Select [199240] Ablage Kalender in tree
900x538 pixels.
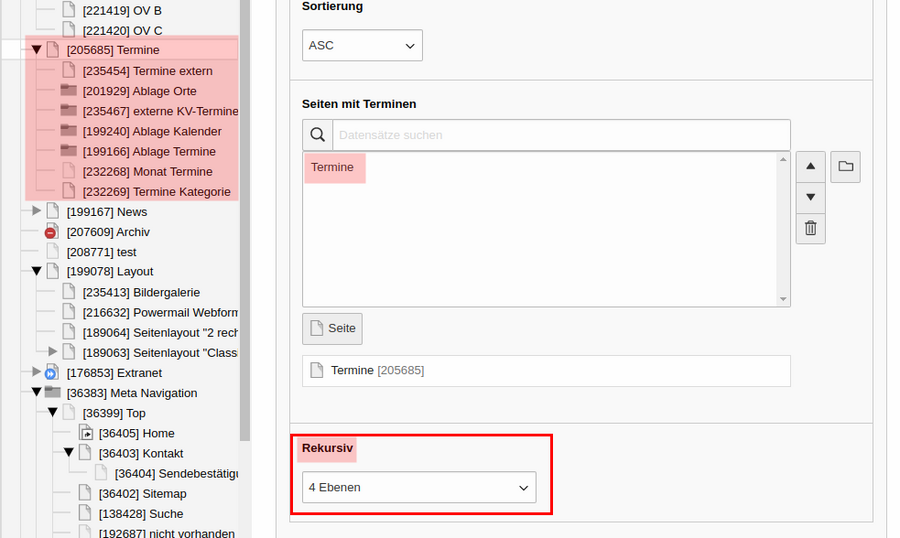(x=152, y=131)
